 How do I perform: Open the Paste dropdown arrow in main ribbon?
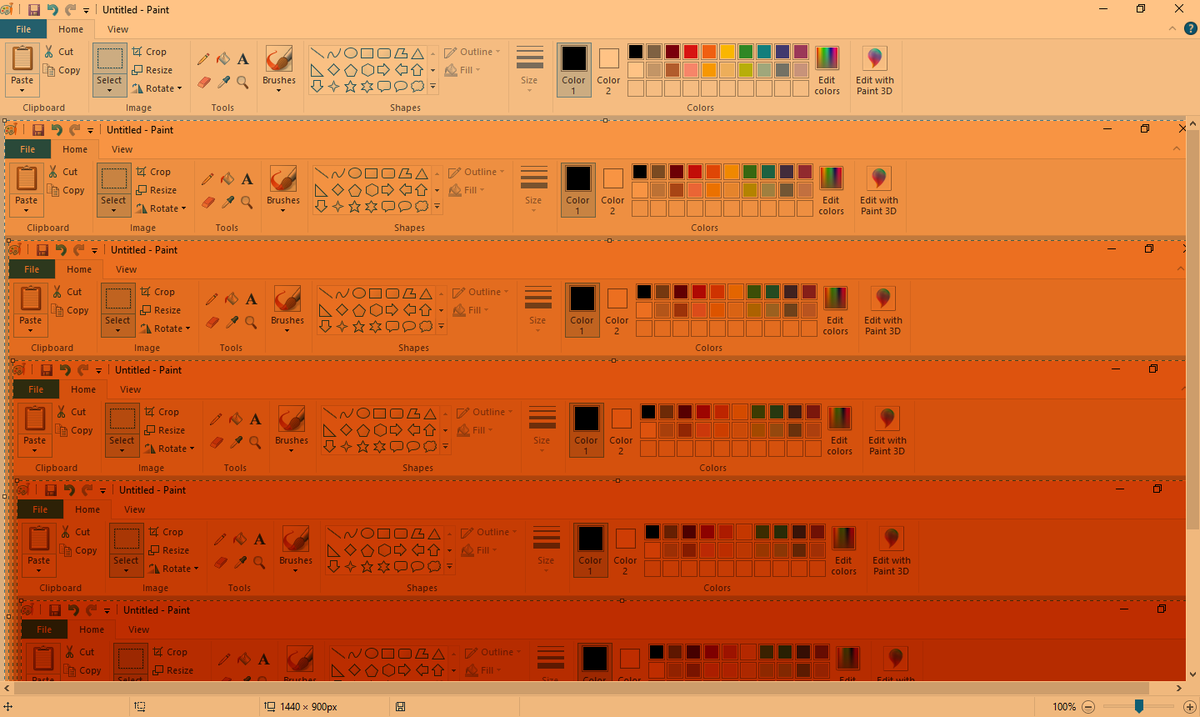click(22, 89)
